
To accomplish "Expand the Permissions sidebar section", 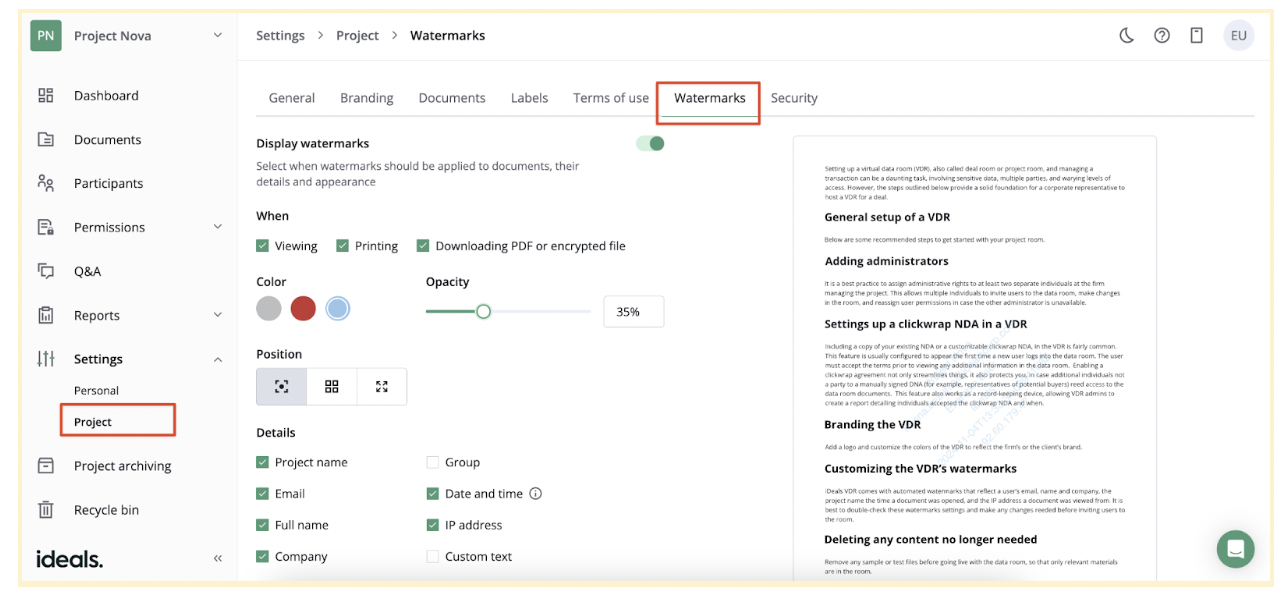I will click(217, 227).
